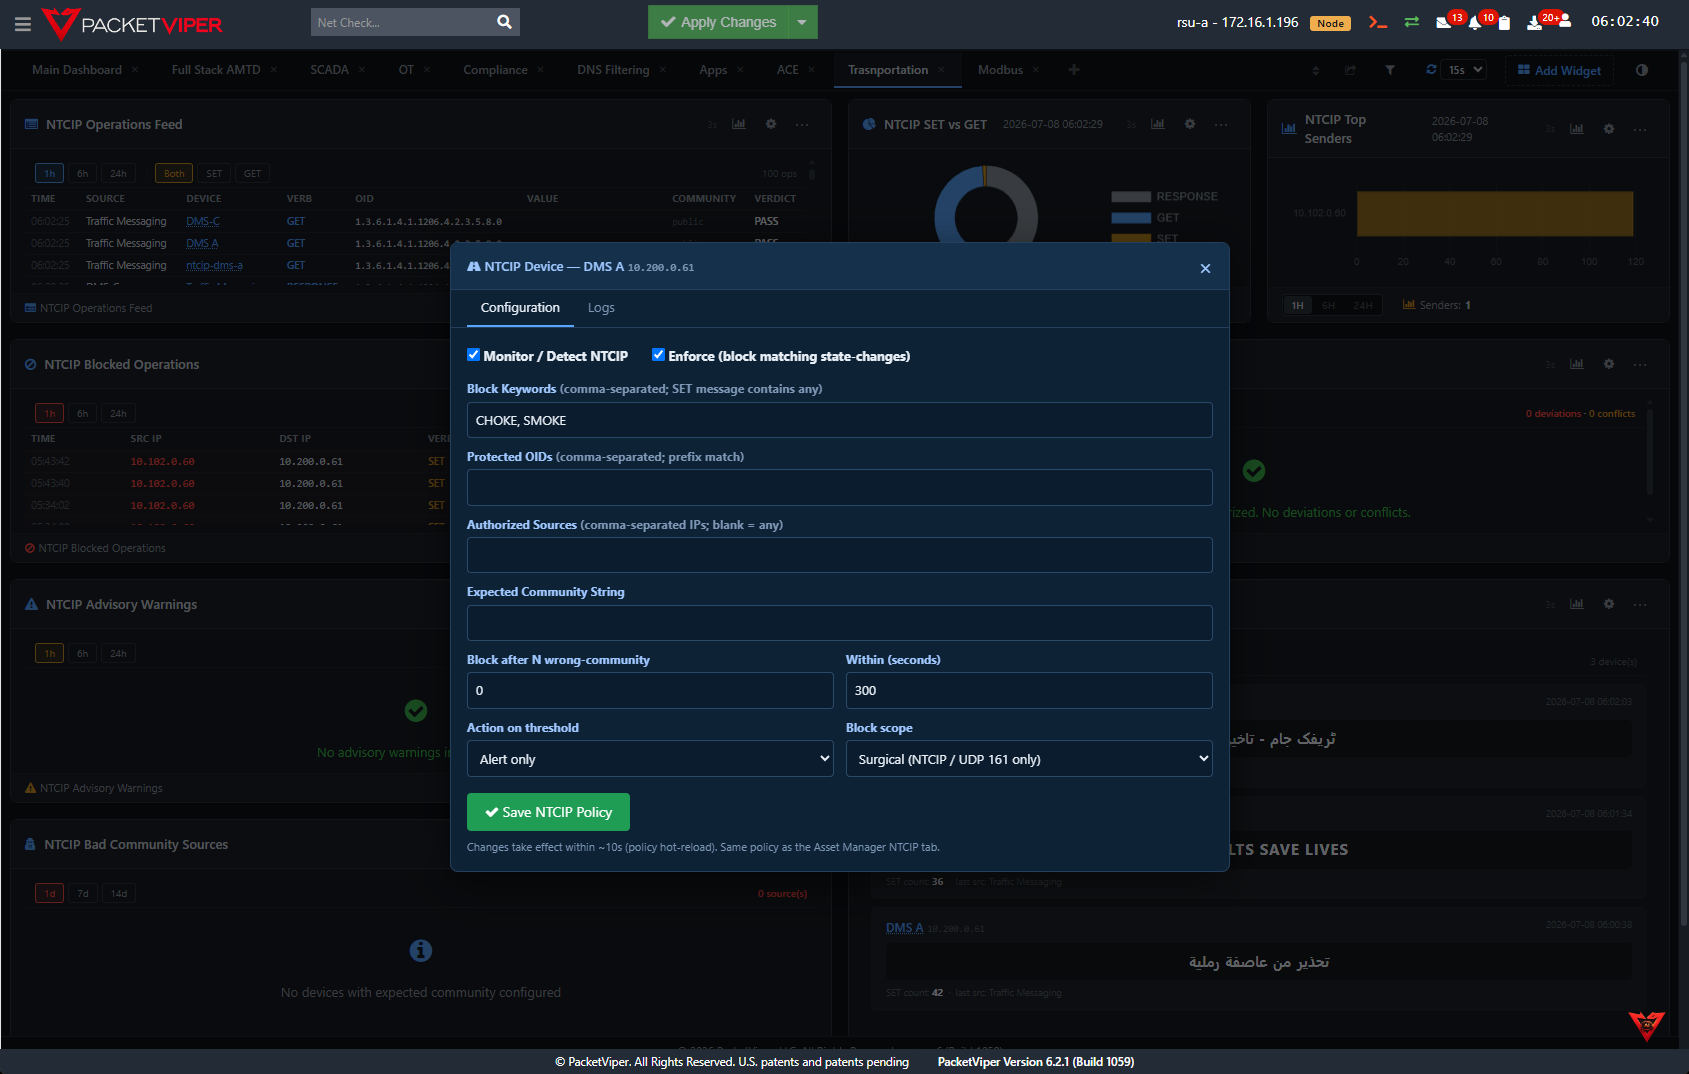Screen dimensions: 1689x1074
Task: Select SET verb filter in Operations Feed
Action: tap(214, 173)
